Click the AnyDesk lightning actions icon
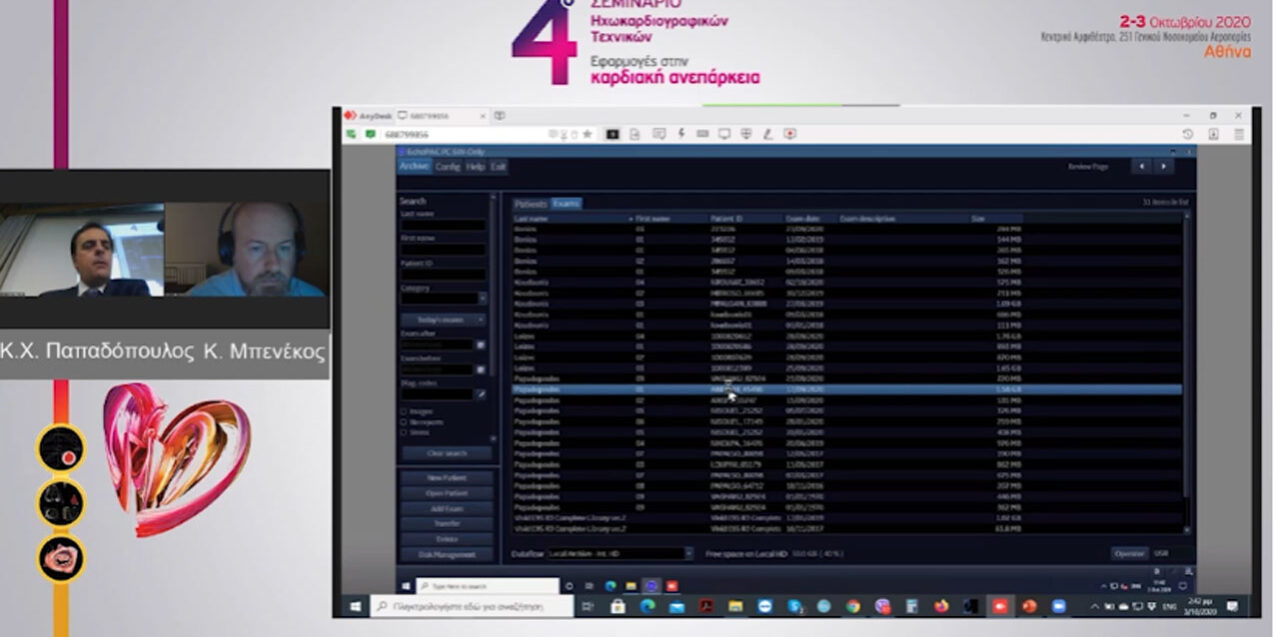Viewport: 1274px width, 637px height. pyautogui.click(x=681, y=133)
